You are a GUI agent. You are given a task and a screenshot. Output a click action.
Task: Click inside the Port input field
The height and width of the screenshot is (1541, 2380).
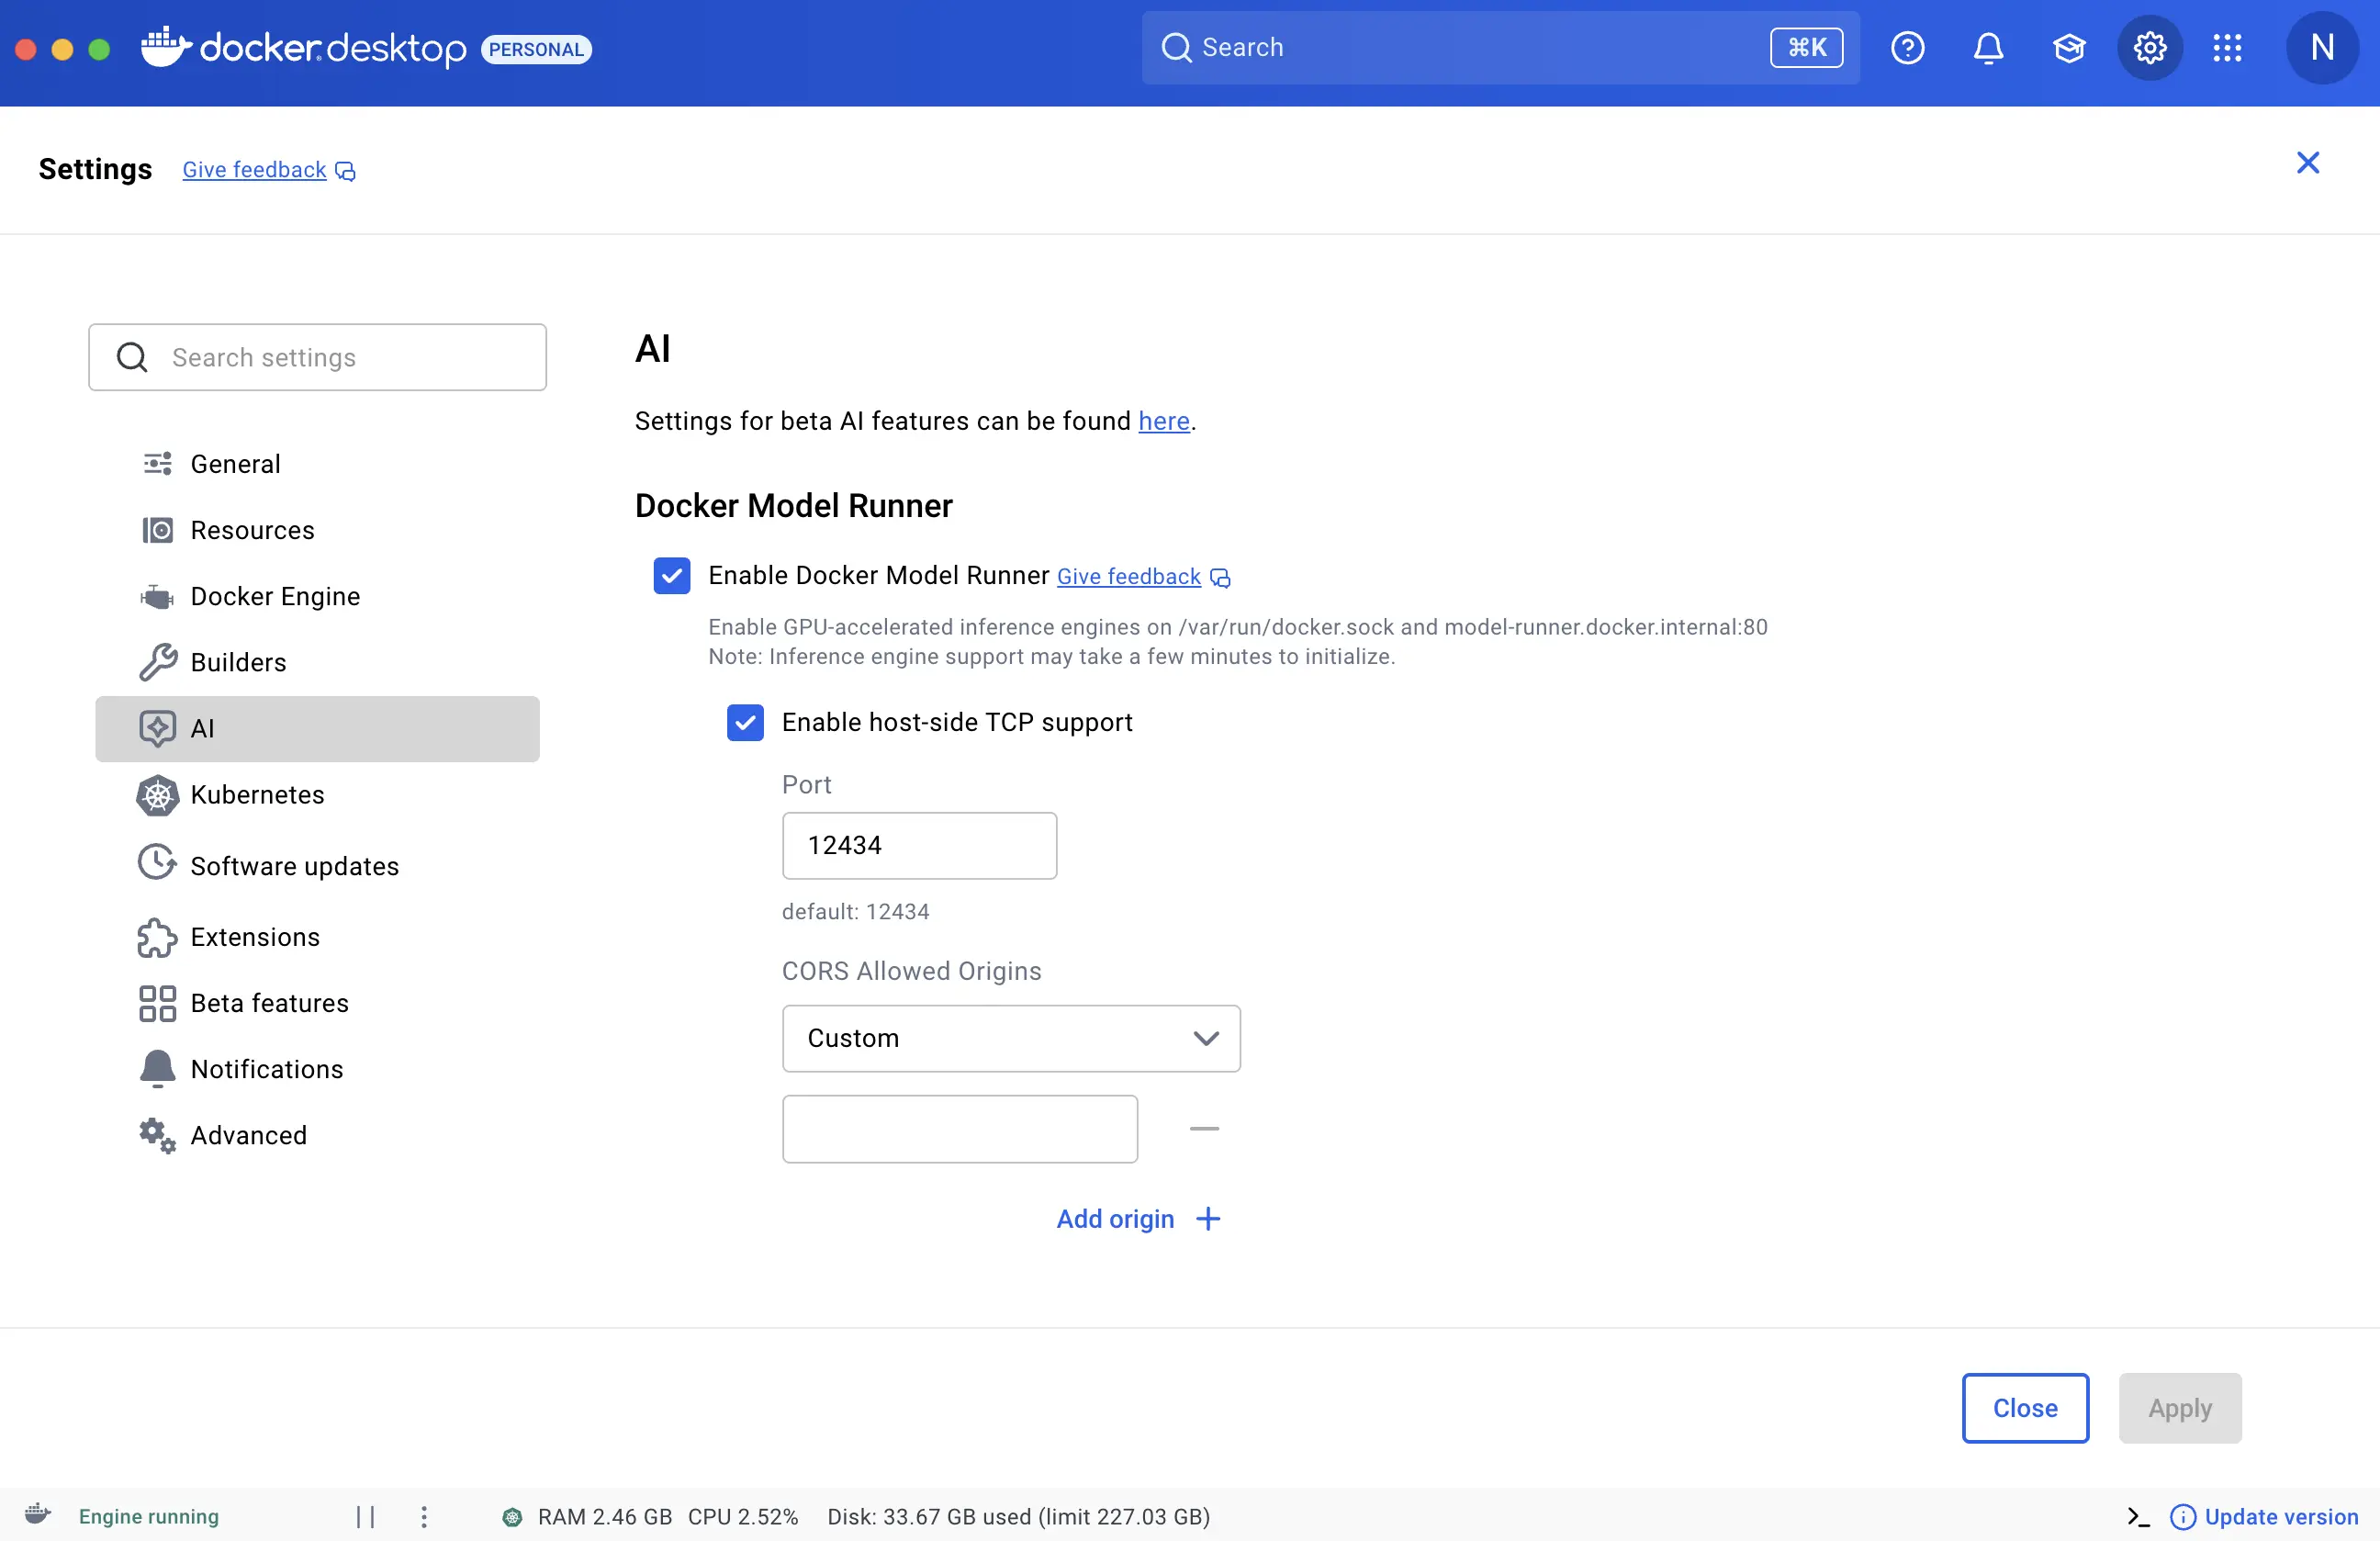[x=919, y=845]
